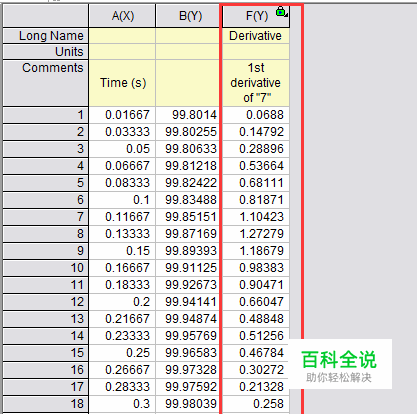Click cell with value 0.258
This screenshot has height=414, width=417.
click(x=256, y=404)
